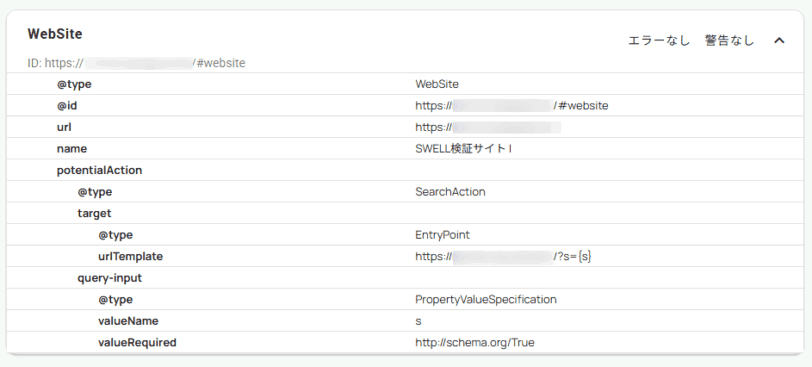Screen dimensions: 812x367
Task: Click the SWELL検証サイト name value
Action: click(464, 149)
